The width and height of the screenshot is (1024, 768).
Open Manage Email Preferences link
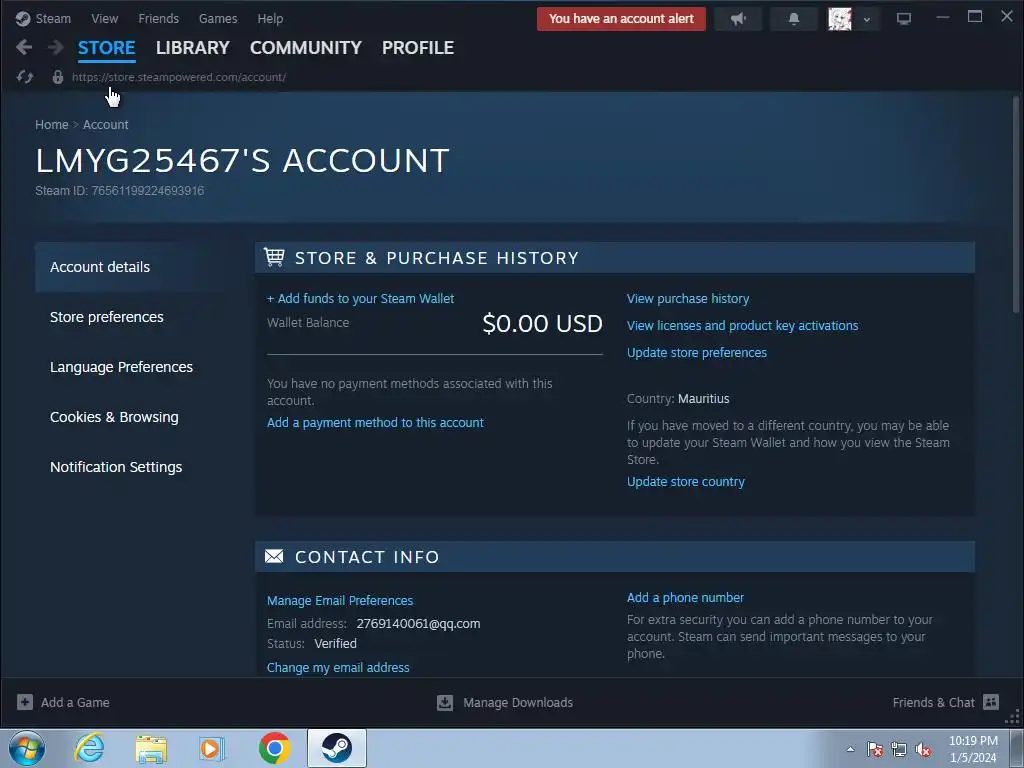(x=340, y=600)
